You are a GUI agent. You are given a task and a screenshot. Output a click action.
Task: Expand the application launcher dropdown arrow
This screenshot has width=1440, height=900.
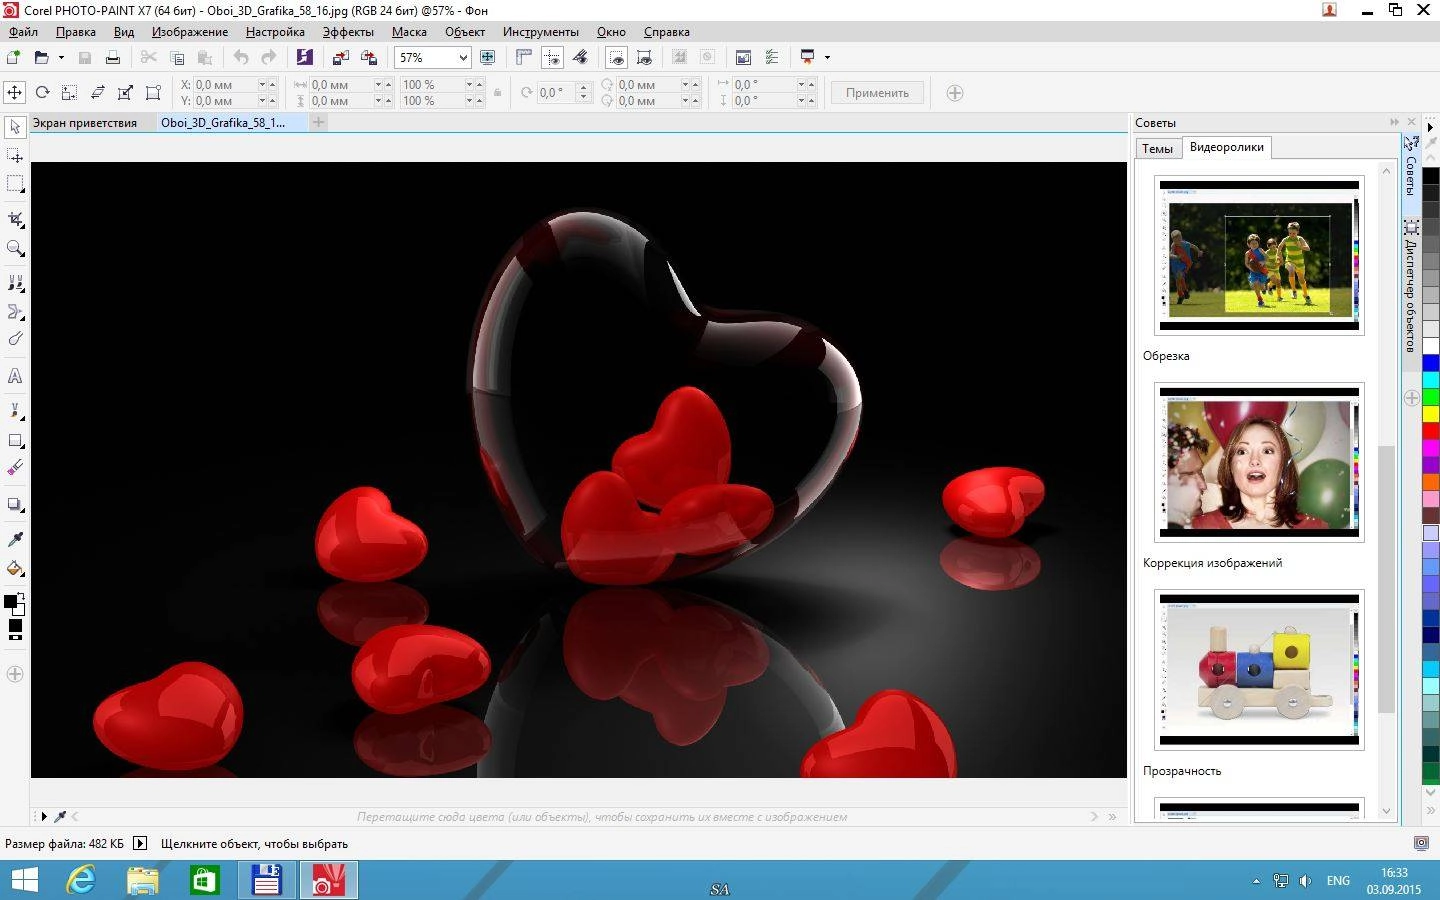[827, 57]
